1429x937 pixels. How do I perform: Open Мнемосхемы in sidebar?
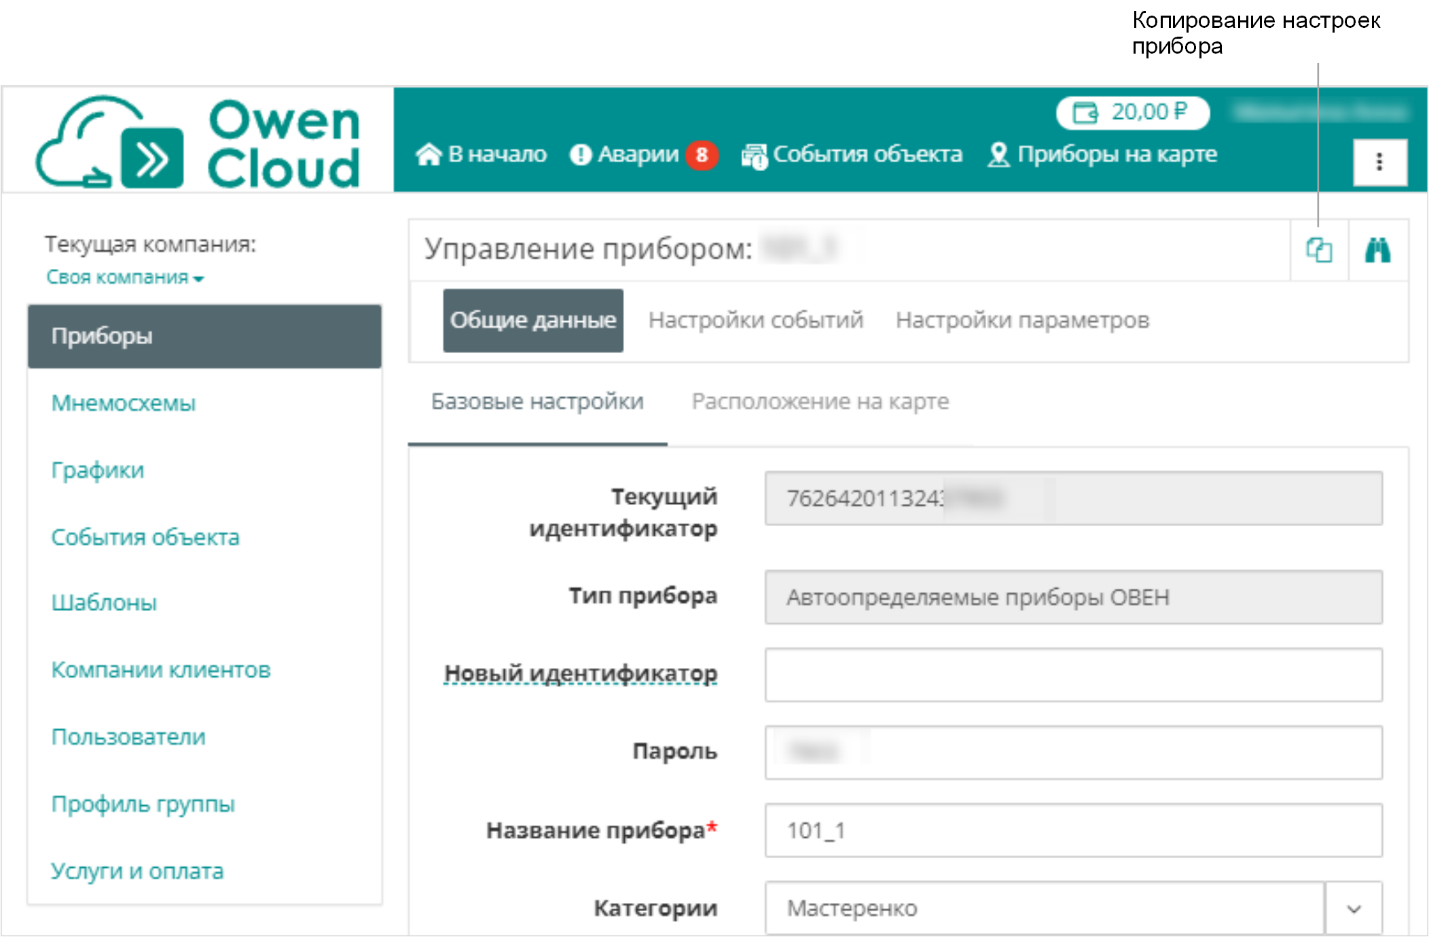124,403
